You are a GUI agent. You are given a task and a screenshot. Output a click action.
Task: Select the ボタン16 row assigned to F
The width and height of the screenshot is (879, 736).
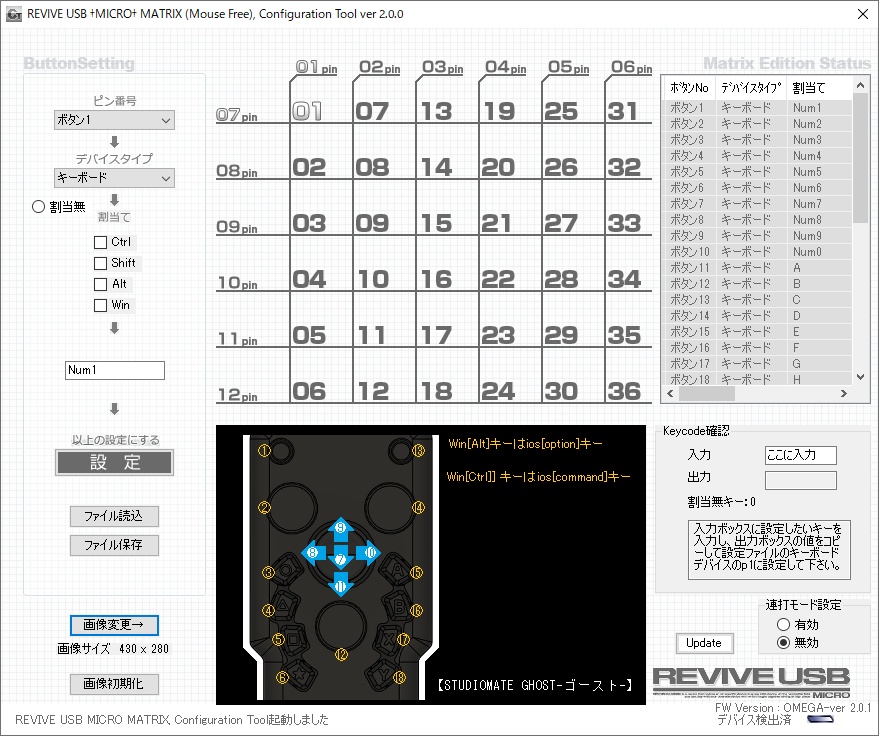tap(757, 348)
